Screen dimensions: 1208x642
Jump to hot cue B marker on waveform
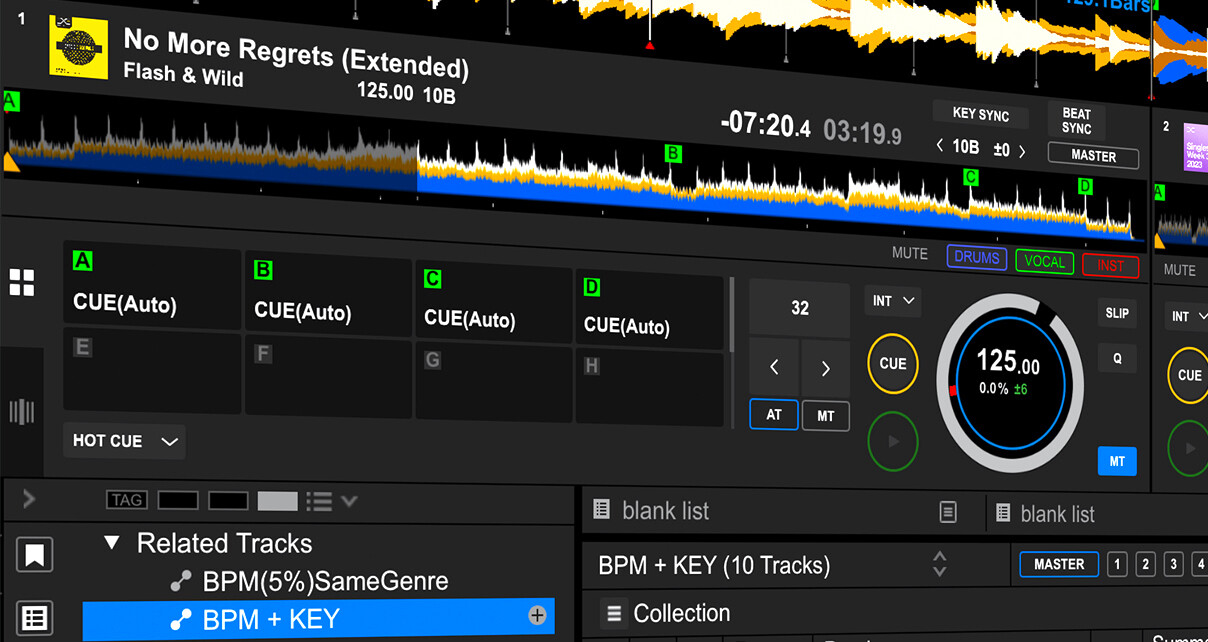tap(673, 154)
